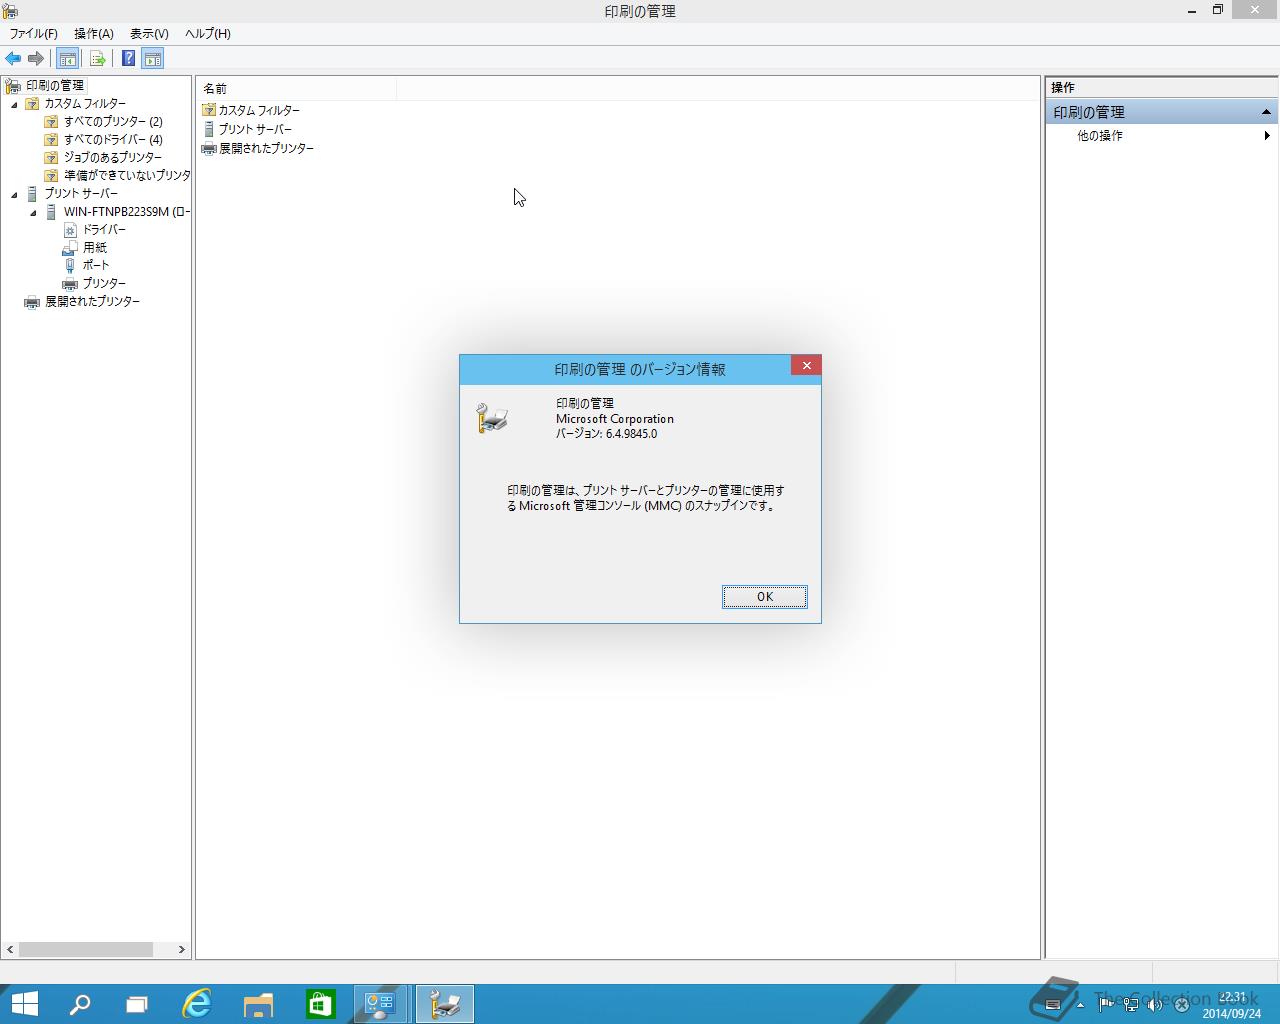Select すべてのドライバー (4) filter
Image resolution: width=1280 pixels, height=1024 pixels.
tap(113, 140)
